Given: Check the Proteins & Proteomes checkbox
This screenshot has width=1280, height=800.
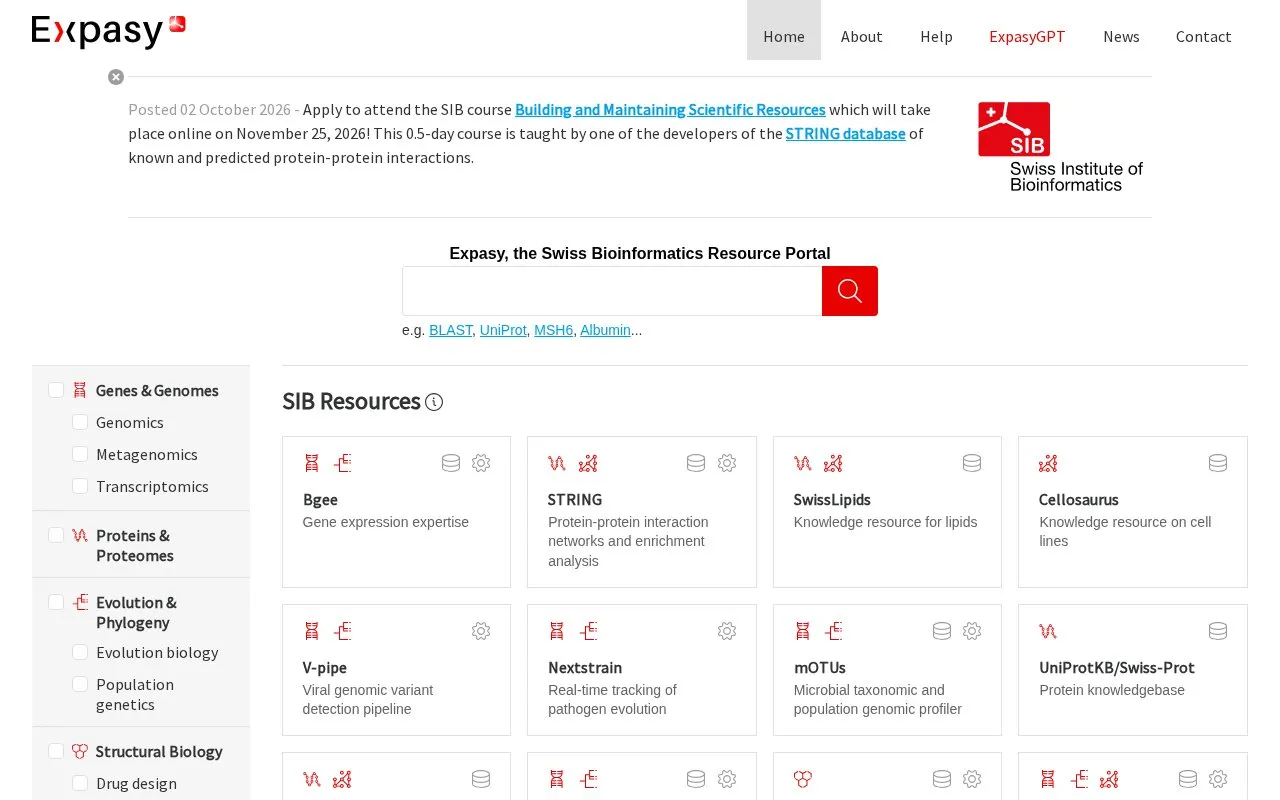Looking at the screenshot, I should (x=56, y=535).
